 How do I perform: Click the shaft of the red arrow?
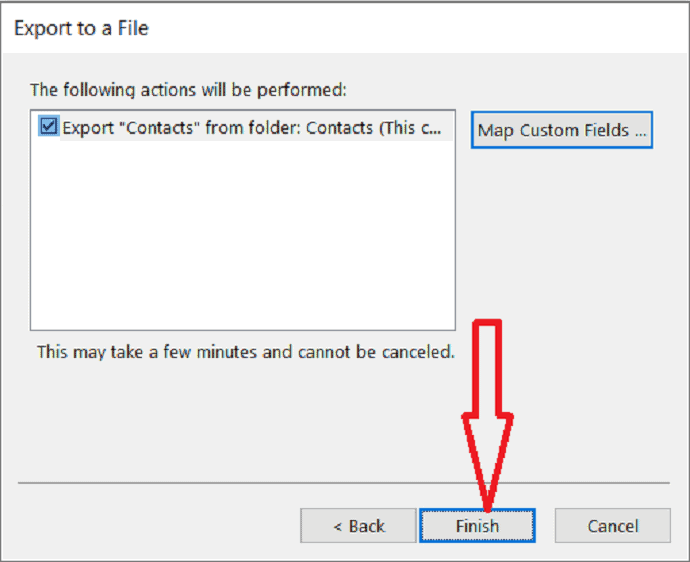coord(487,367)
